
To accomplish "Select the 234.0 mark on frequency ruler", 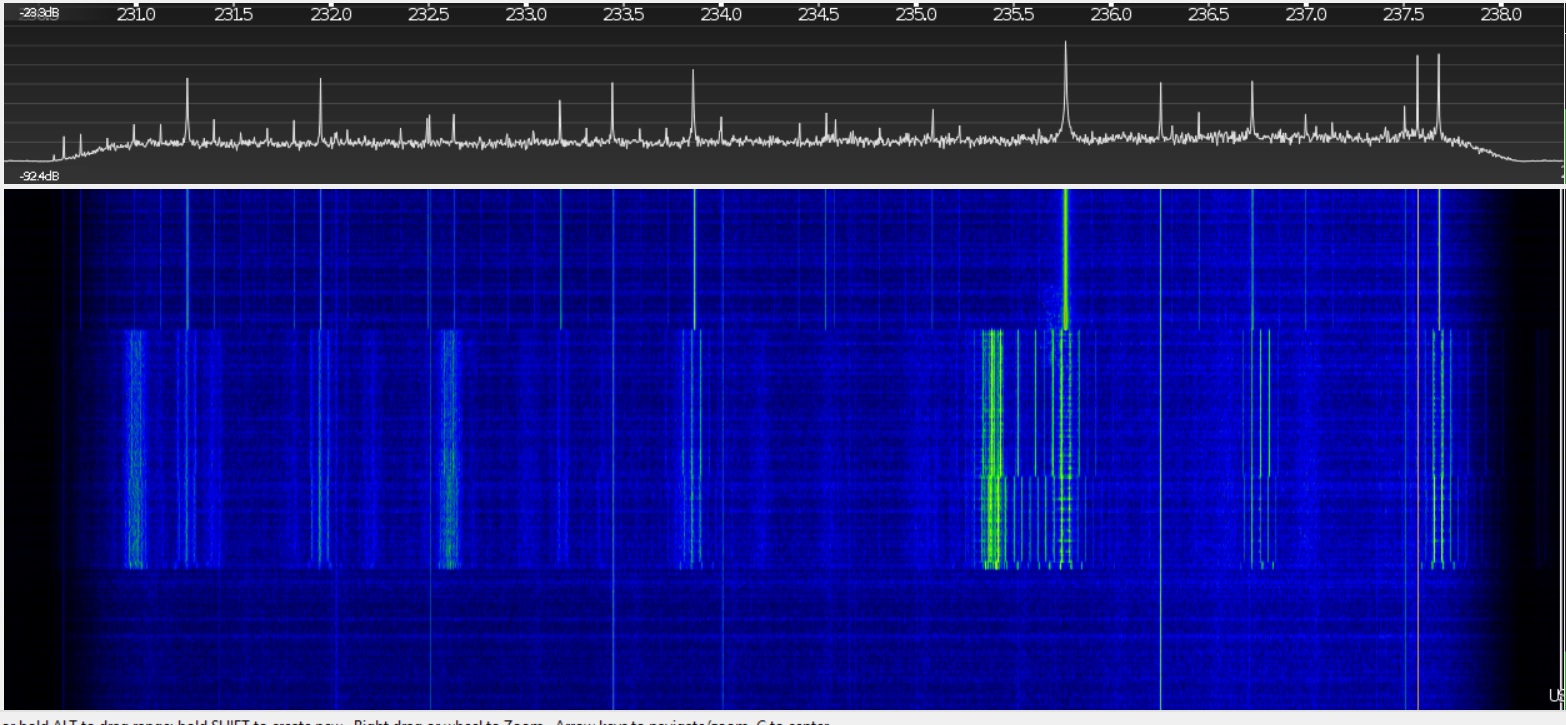I will (721, 14).
